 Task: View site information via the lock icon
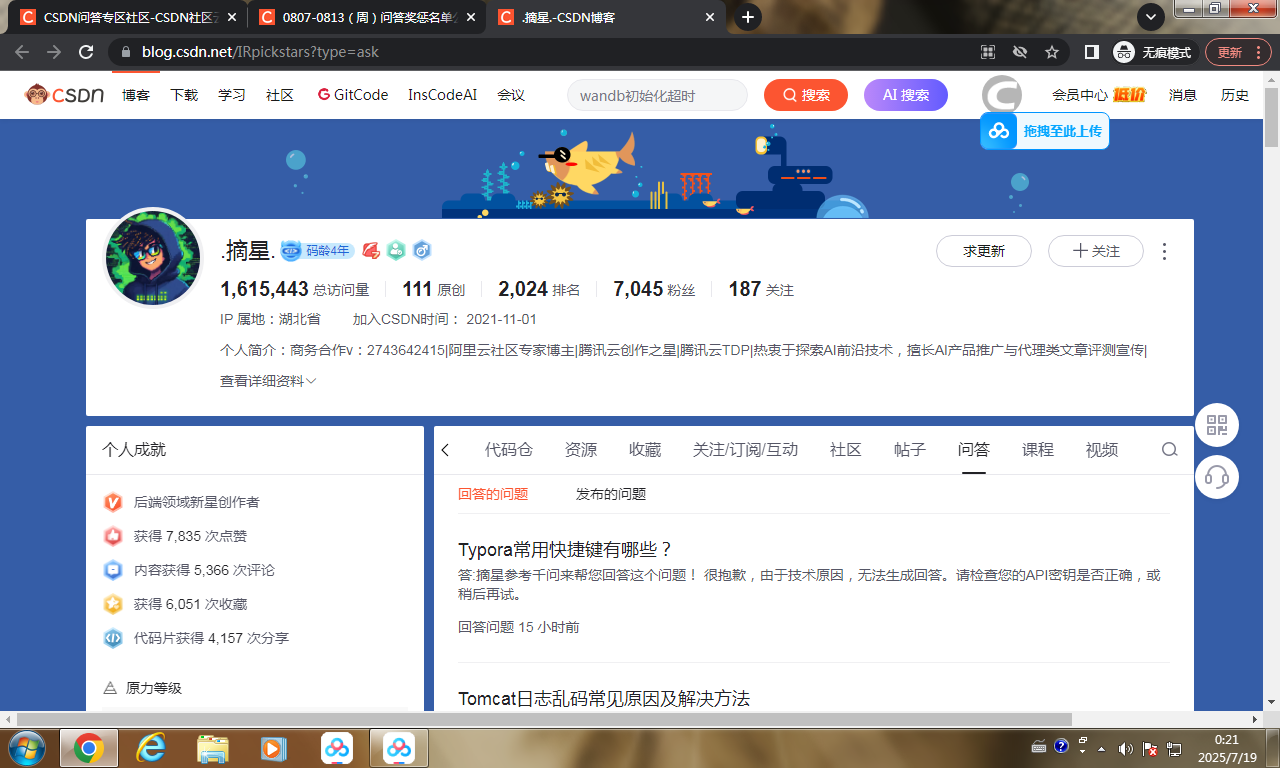pyautogui.click(x=125, y=52)
